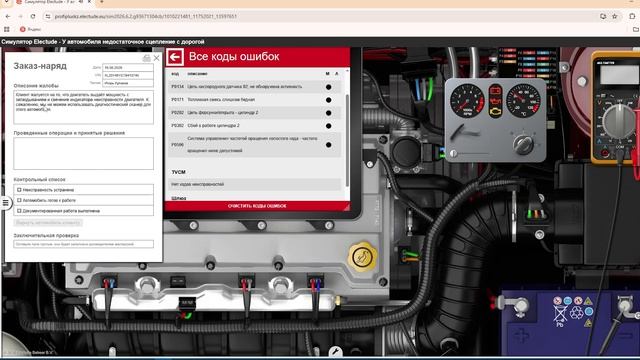Open the browser apps grid icon
640x360 pixels.
(x=7, y=29)
